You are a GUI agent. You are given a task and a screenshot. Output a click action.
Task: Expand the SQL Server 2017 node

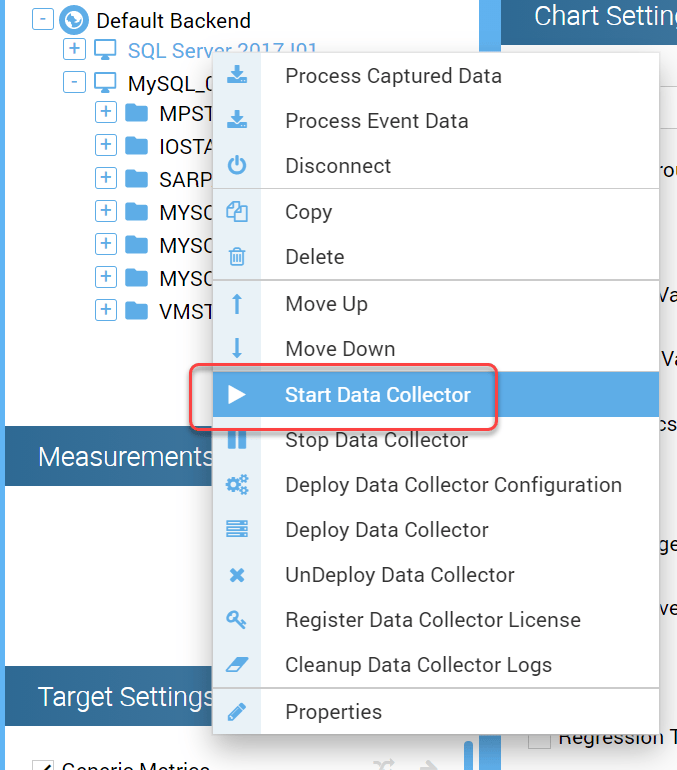tap(74, 50)
